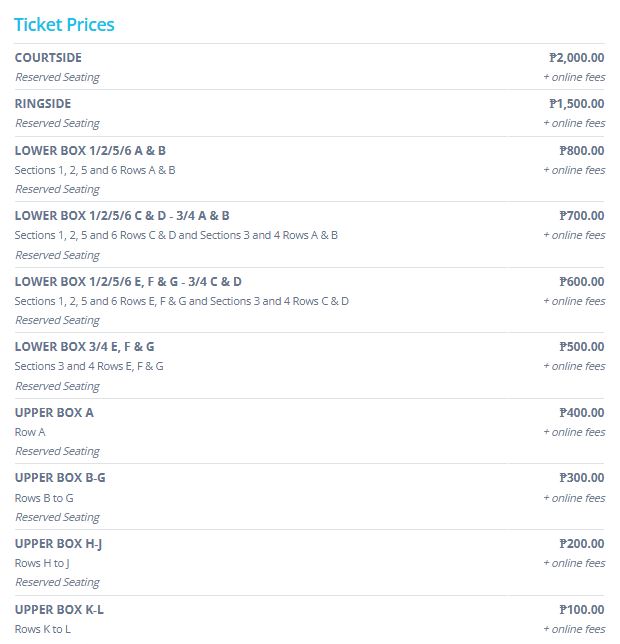Click the "Rows B to G" description
Screen dimensions: 620x644
point(44,498)
